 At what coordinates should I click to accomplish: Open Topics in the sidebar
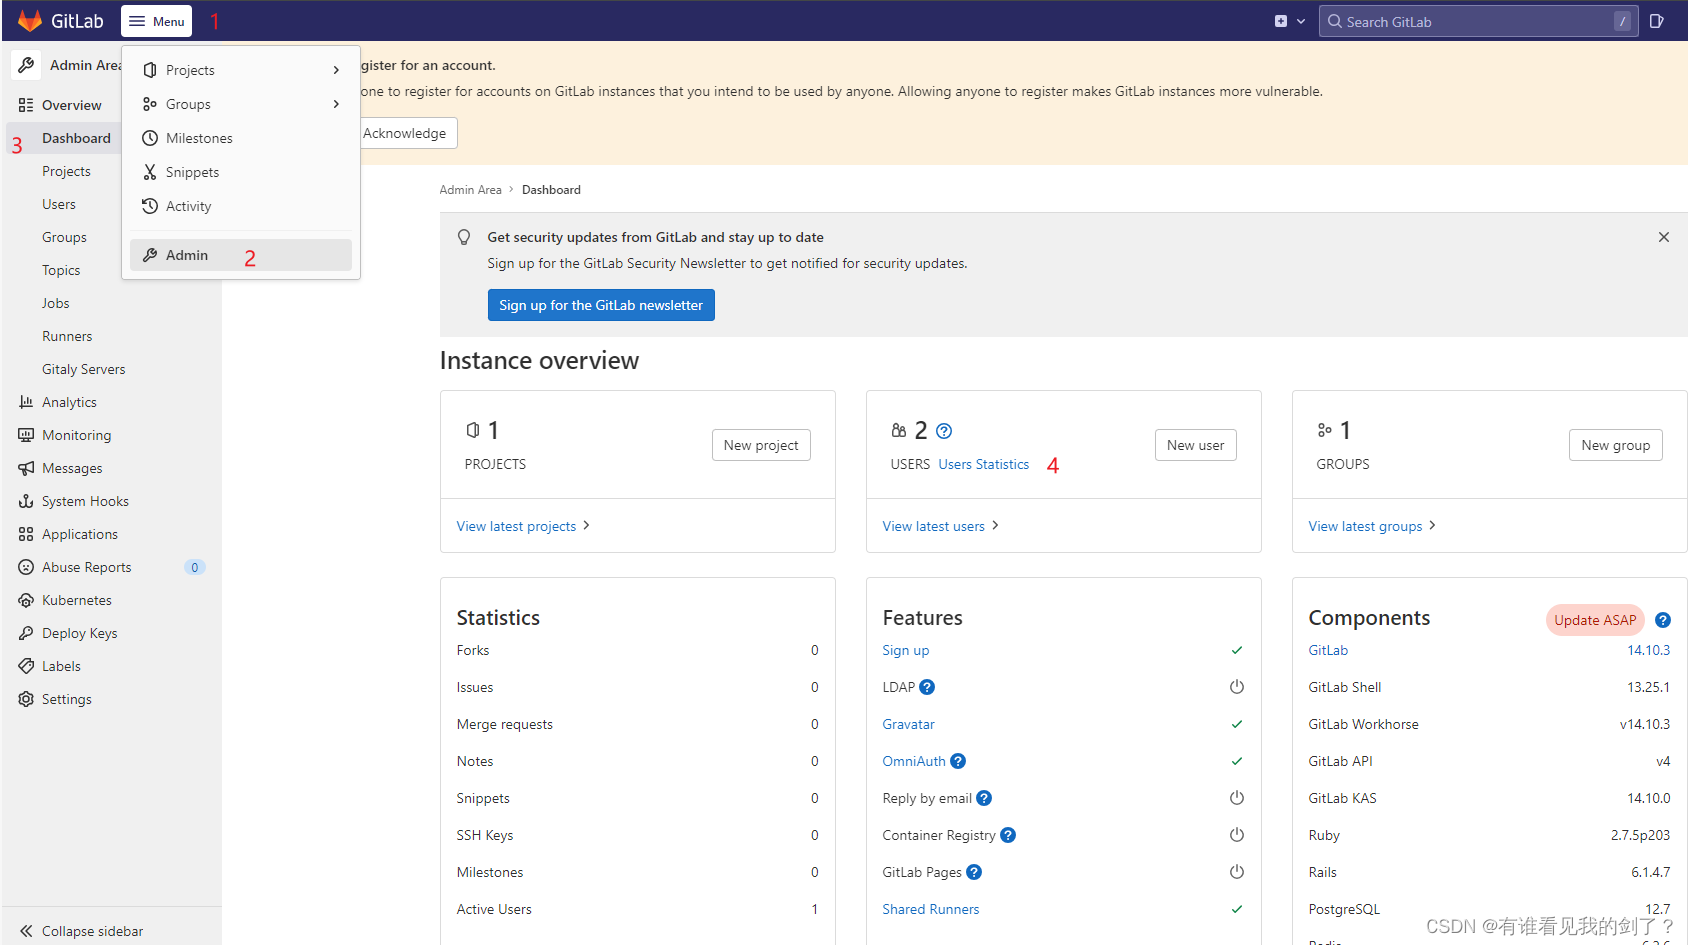pos(61,270)
